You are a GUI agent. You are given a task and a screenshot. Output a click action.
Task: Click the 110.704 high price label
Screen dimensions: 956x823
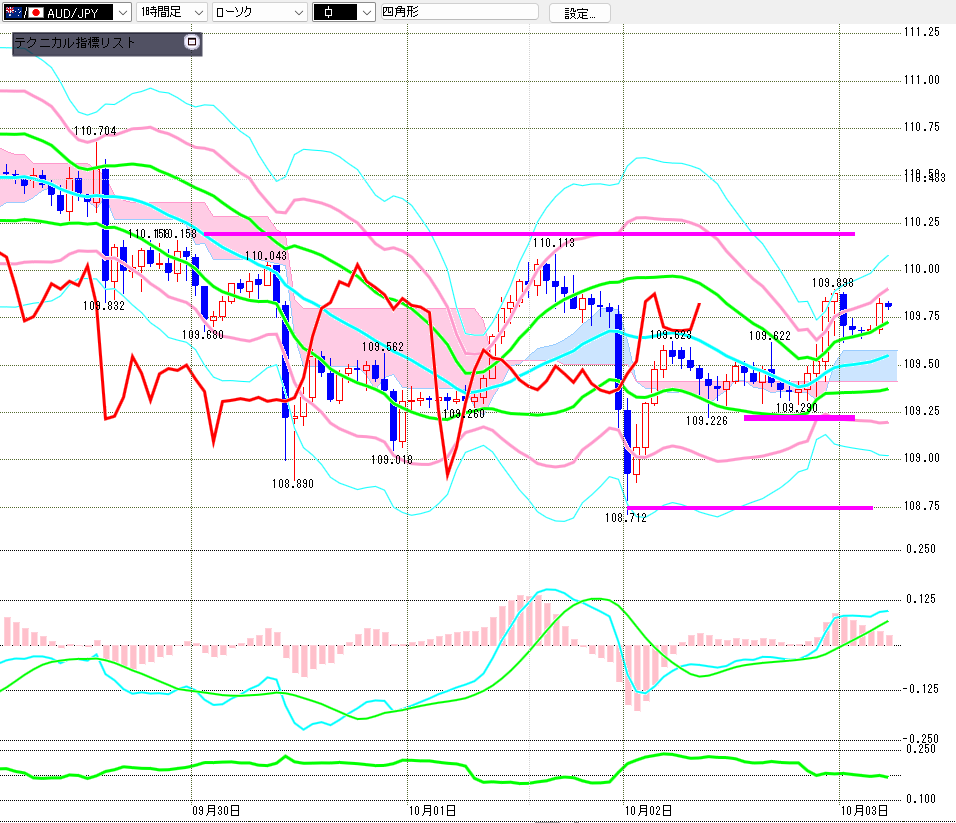point(95,130)
